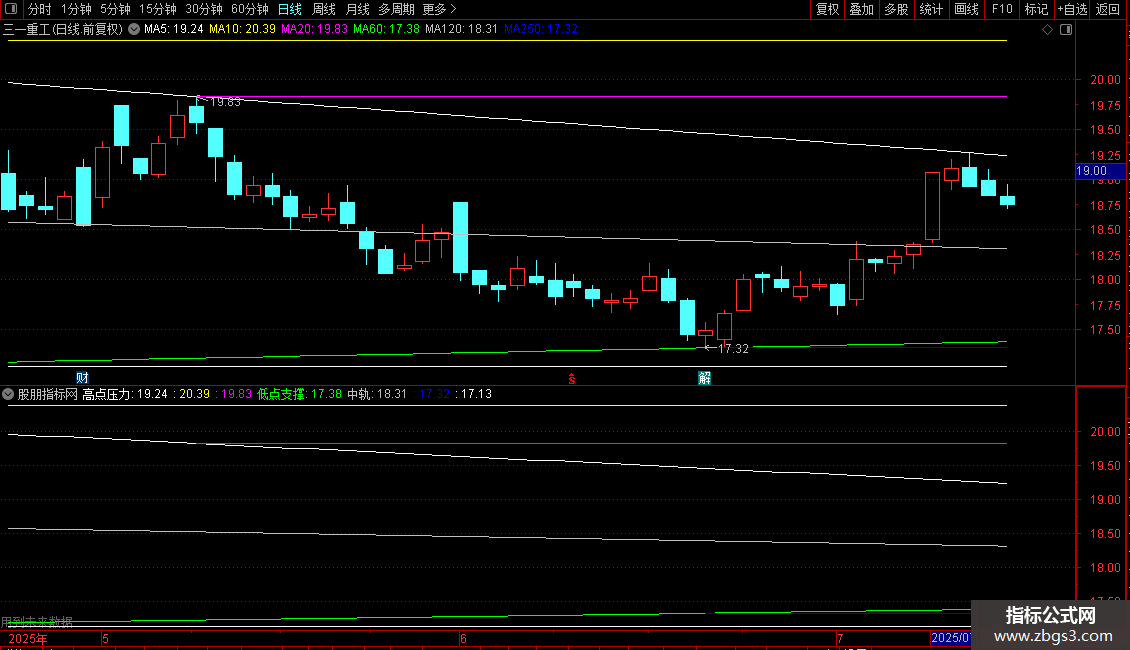The width and height of the screenshot is (1130, 650).
Task: Click the 17.50 label on main price axis
Action: click(x=1105, y=330)
